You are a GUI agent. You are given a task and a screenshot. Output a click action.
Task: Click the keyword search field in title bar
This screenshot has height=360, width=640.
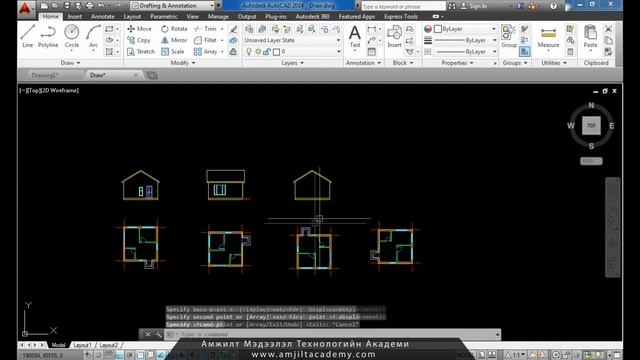point(403,6)
